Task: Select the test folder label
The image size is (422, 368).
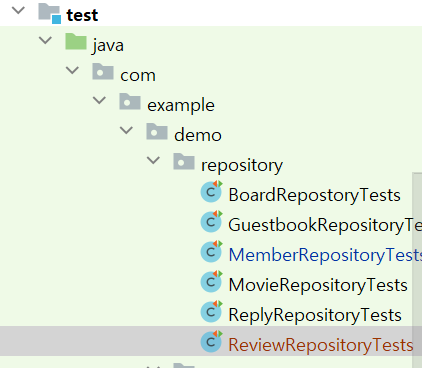Action: (82, 15)
